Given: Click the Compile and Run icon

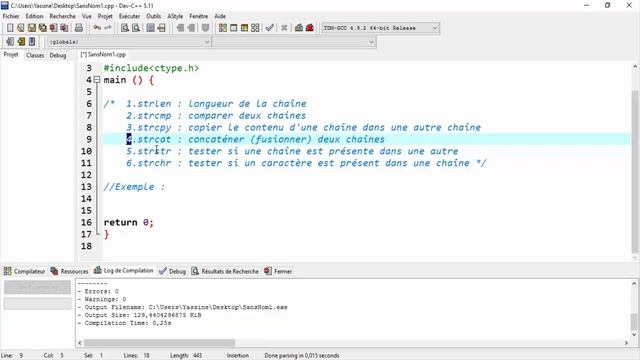Looking at the screenshot, I should point(244,28).
